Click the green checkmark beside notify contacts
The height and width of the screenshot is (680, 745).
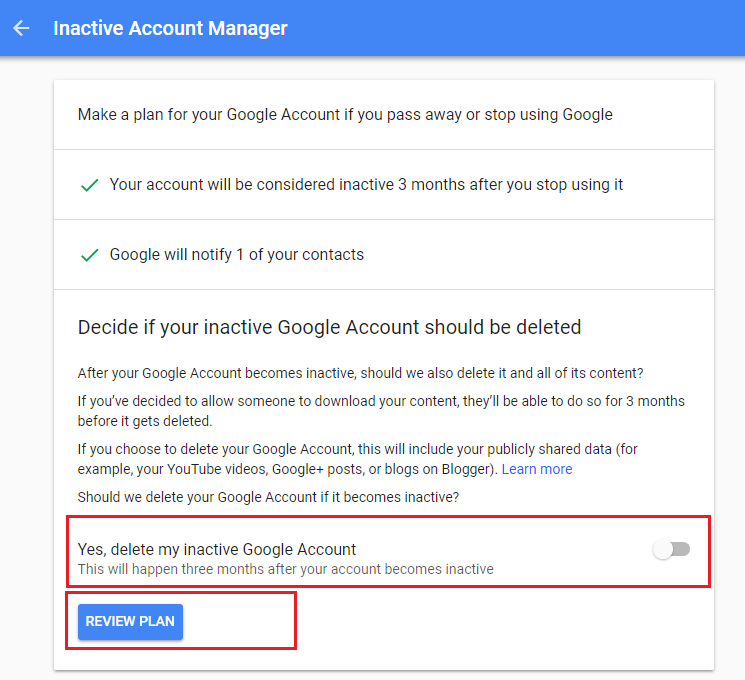click(89, 255)
